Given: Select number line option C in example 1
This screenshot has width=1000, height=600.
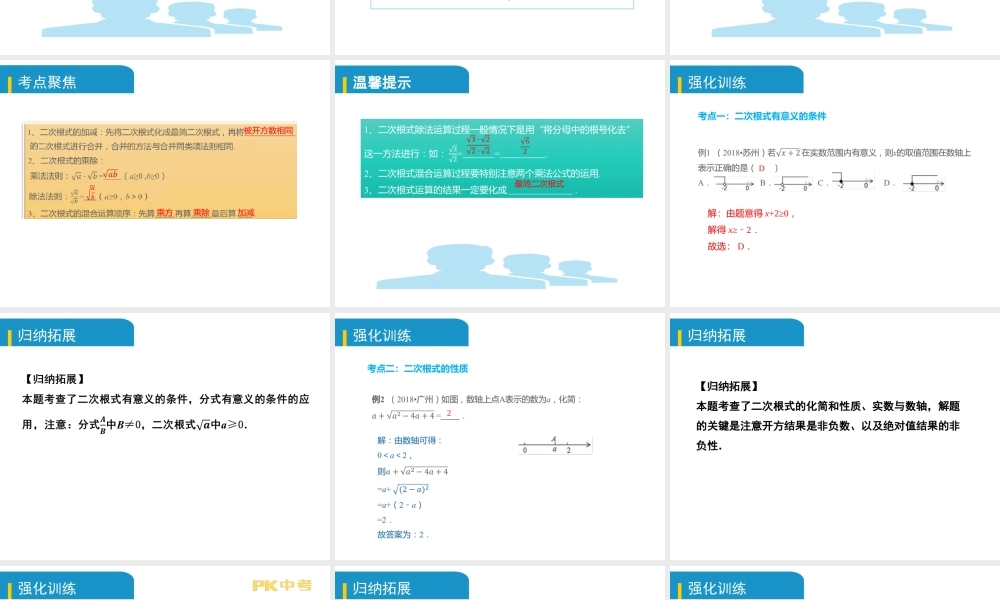Looking at the screenshot, I should pyautogui.click(x=853, y=183).
